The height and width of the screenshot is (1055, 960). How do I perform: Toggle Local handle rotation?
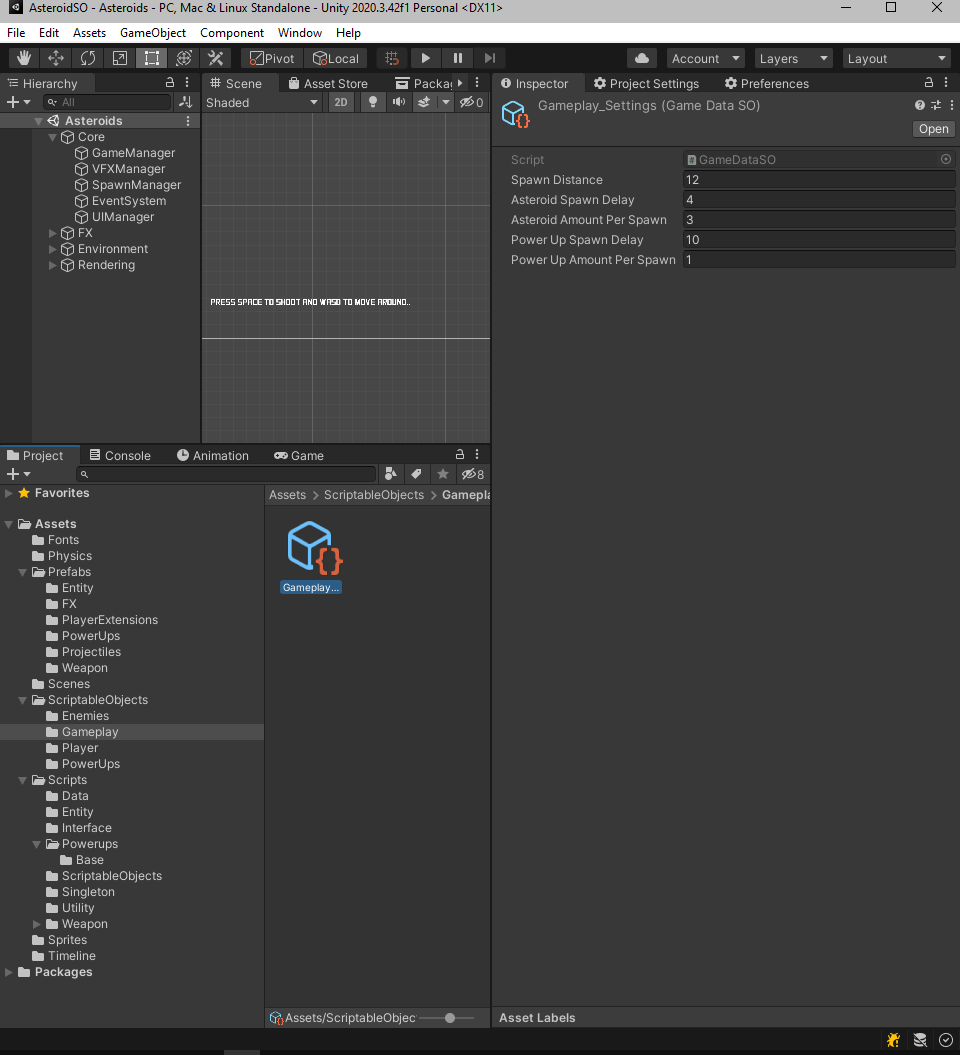coord(336,59)
